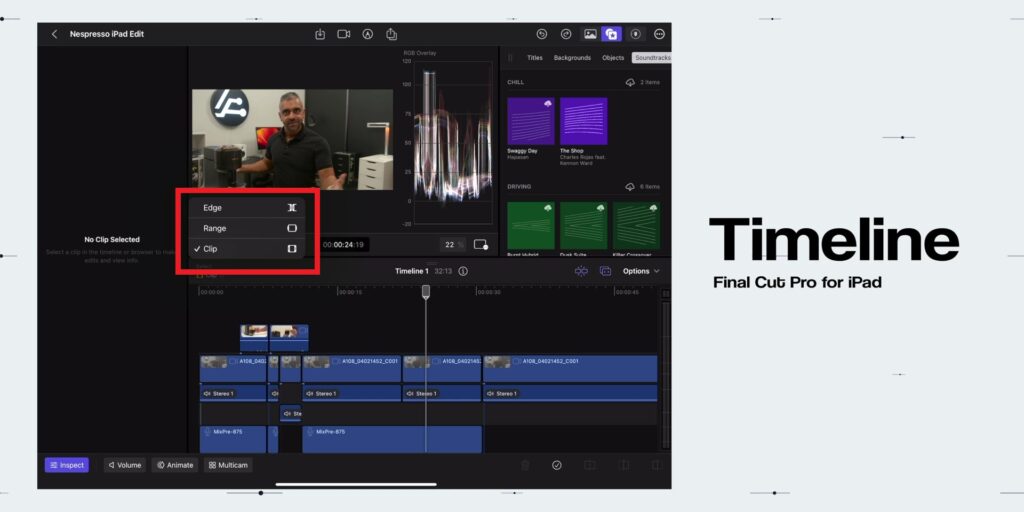Image resolution: width=1024 pixels, height=512 pixels.
Task: Undo the last edit
Action: click(541, 34)
